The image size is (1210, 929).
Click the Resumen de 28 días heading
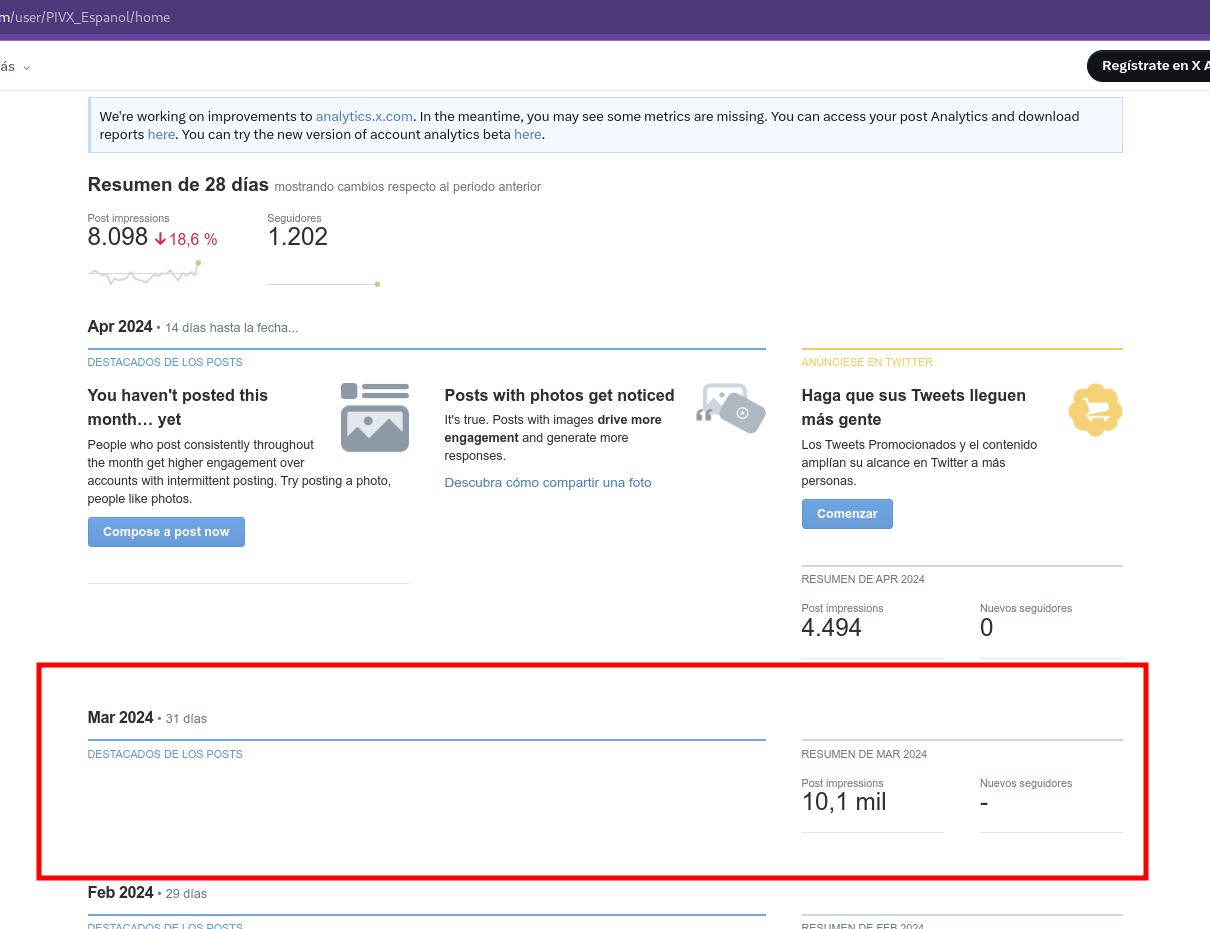pyautogui.click(x=178, y=185)
